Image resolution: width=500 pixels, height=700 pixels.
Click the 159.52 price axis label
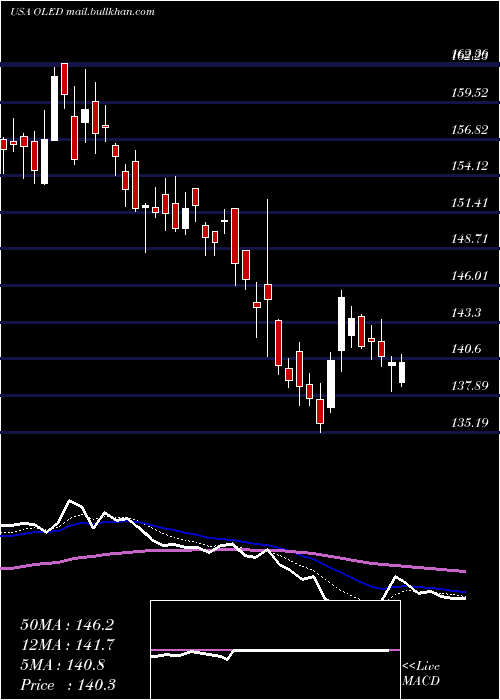click(469, 93)
